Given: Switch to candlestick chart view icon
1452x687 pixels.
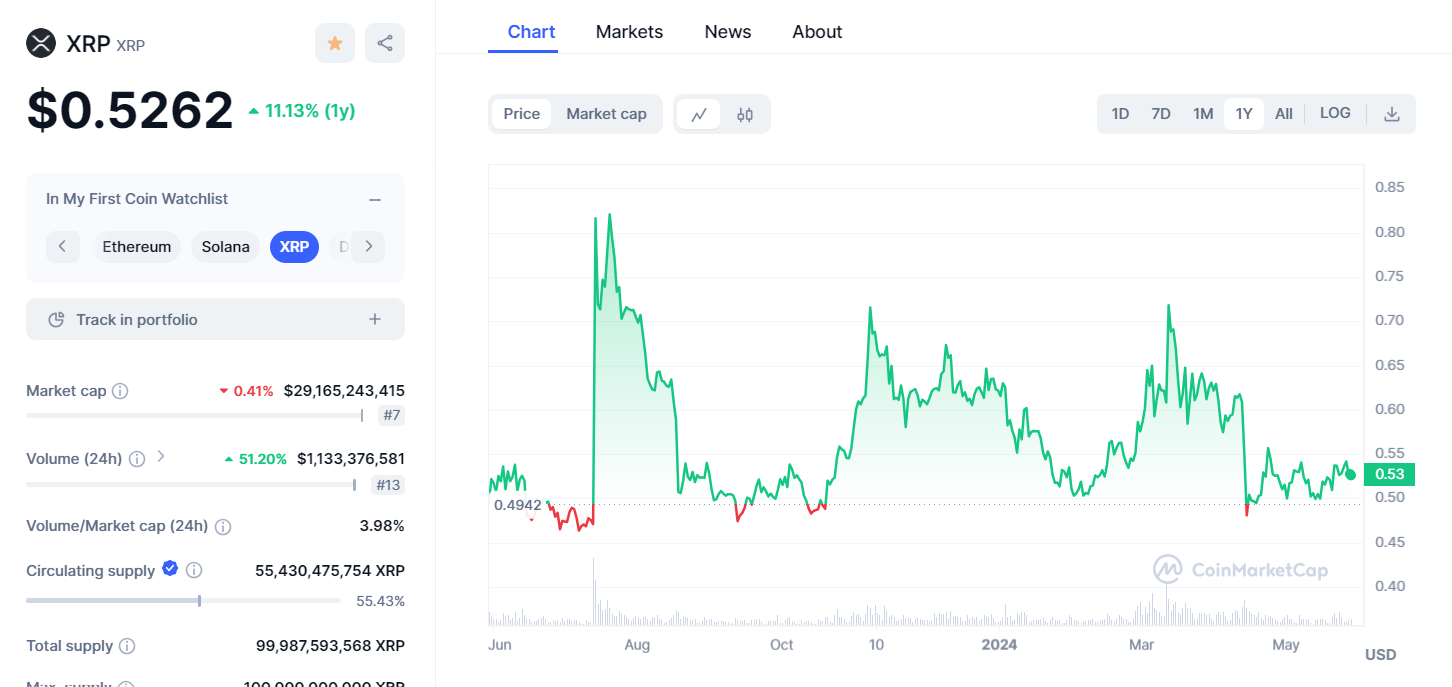Looking at the screenshot, I should point(745,114).
